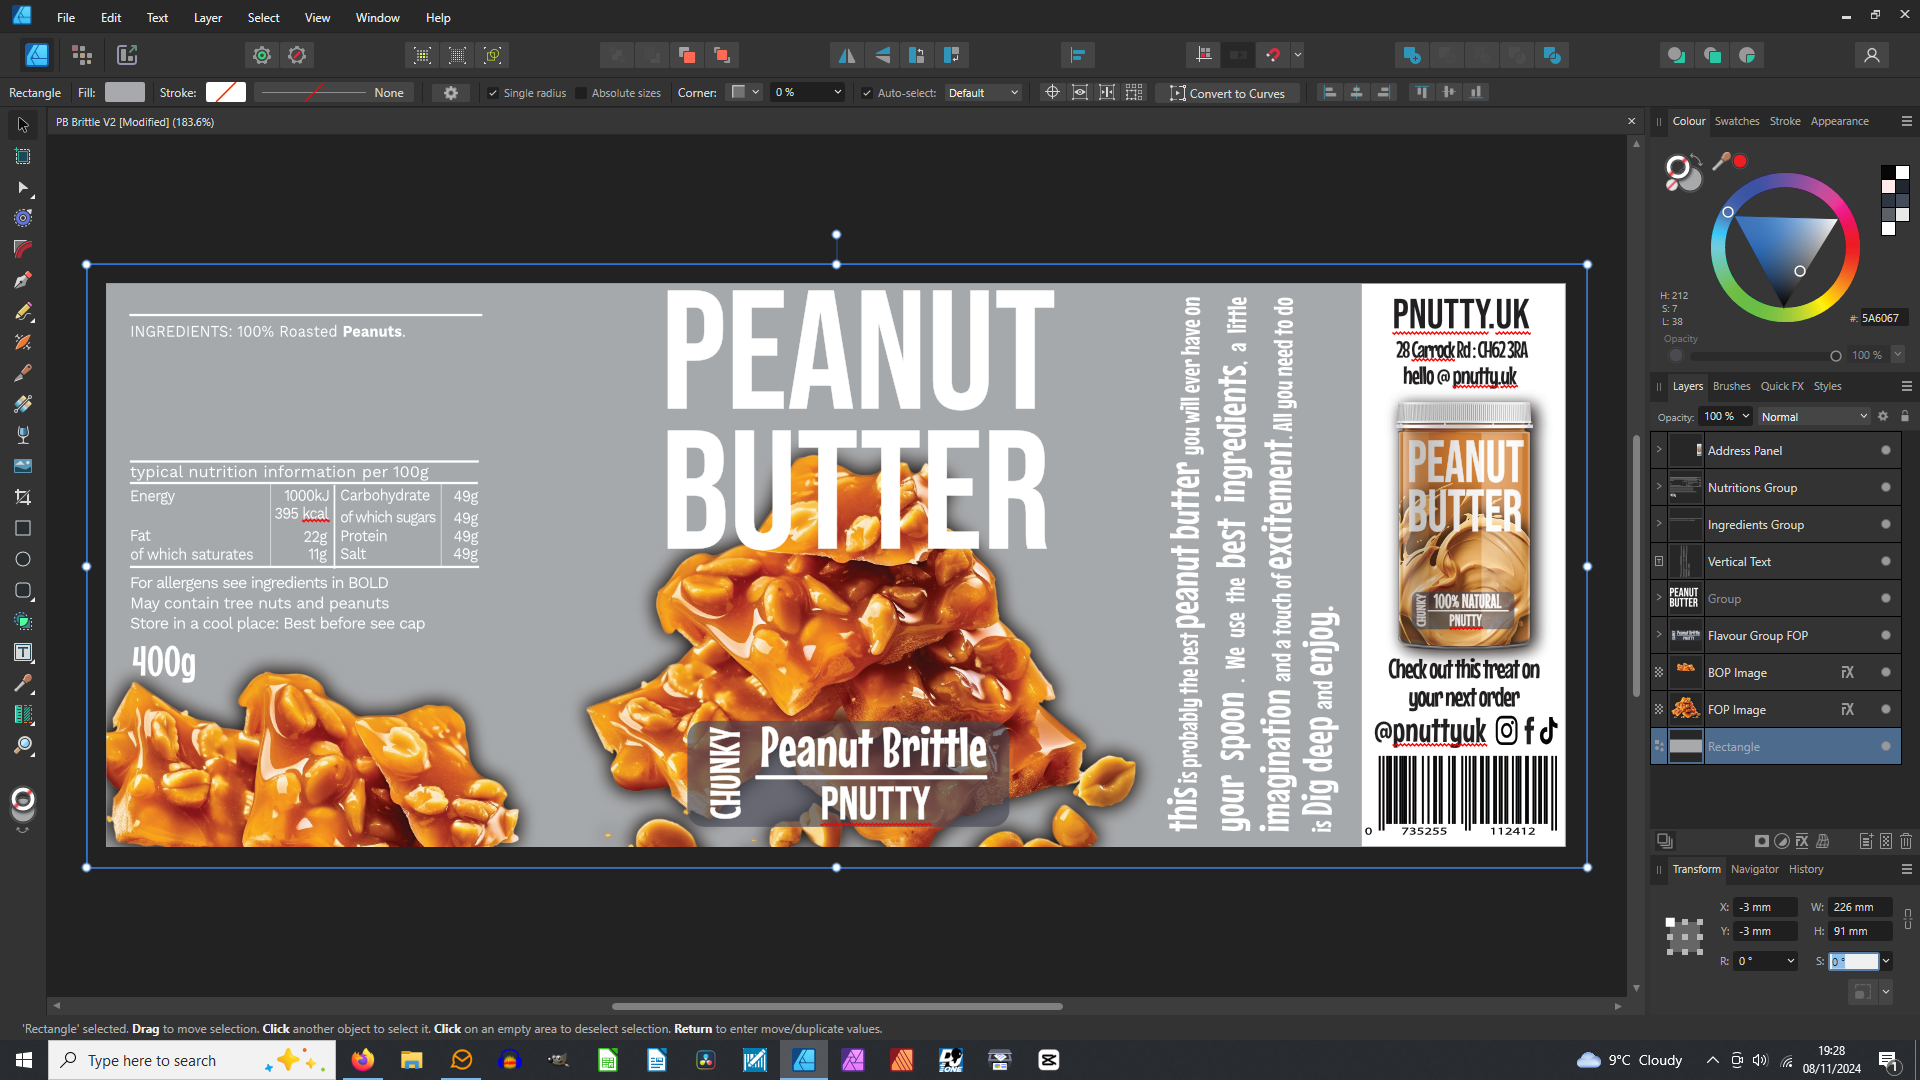
Task: Click the Add Layer icon in Layers panel
Action: click(1866, 841)
